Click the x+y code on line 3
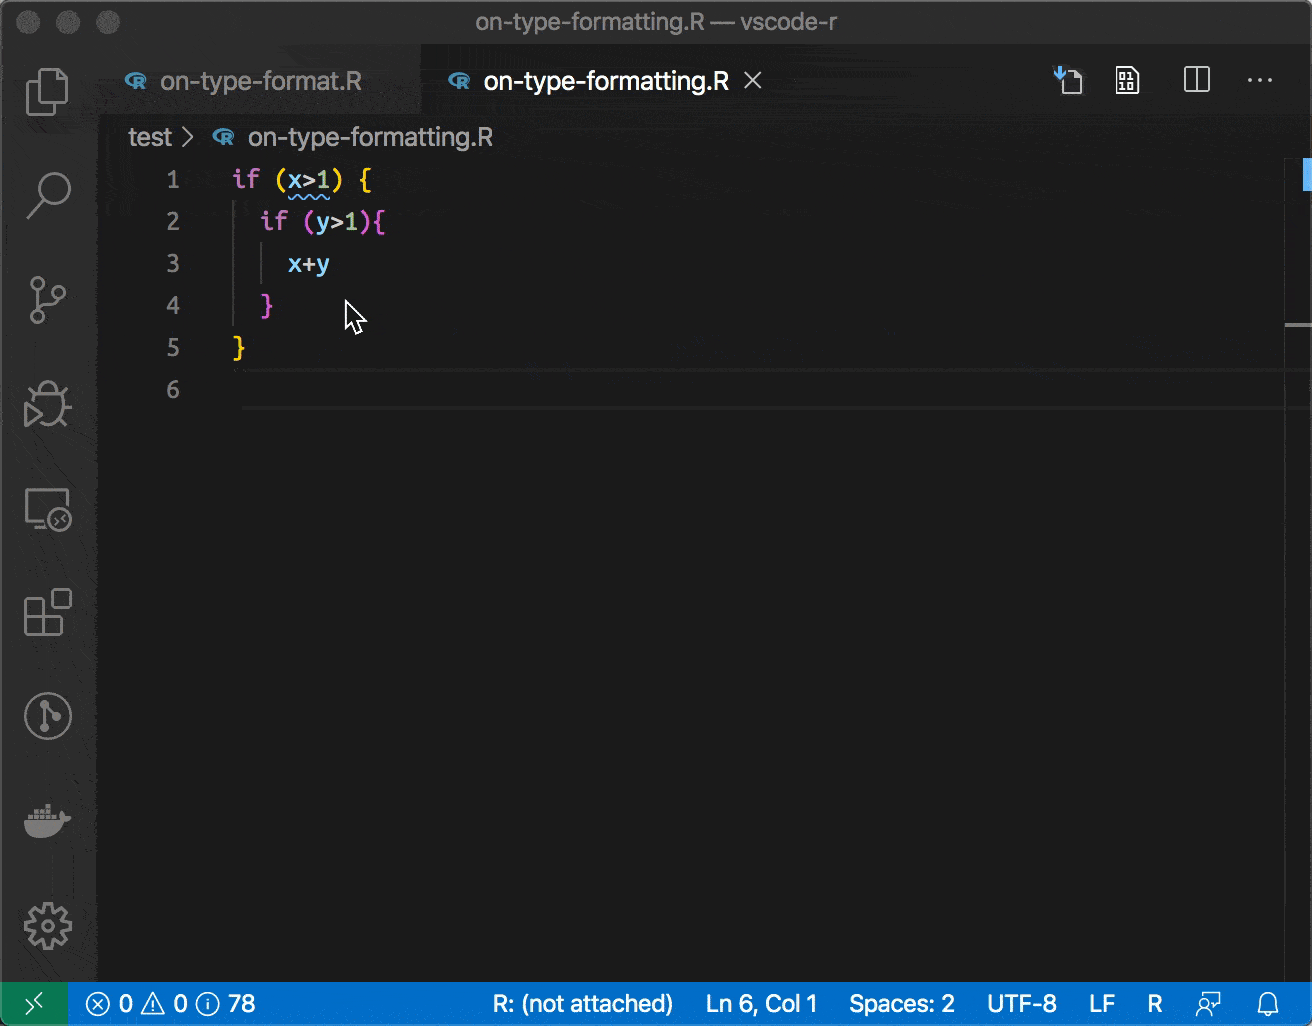Viewport: 1312px width, 1026px height. [x=309, y=264]
